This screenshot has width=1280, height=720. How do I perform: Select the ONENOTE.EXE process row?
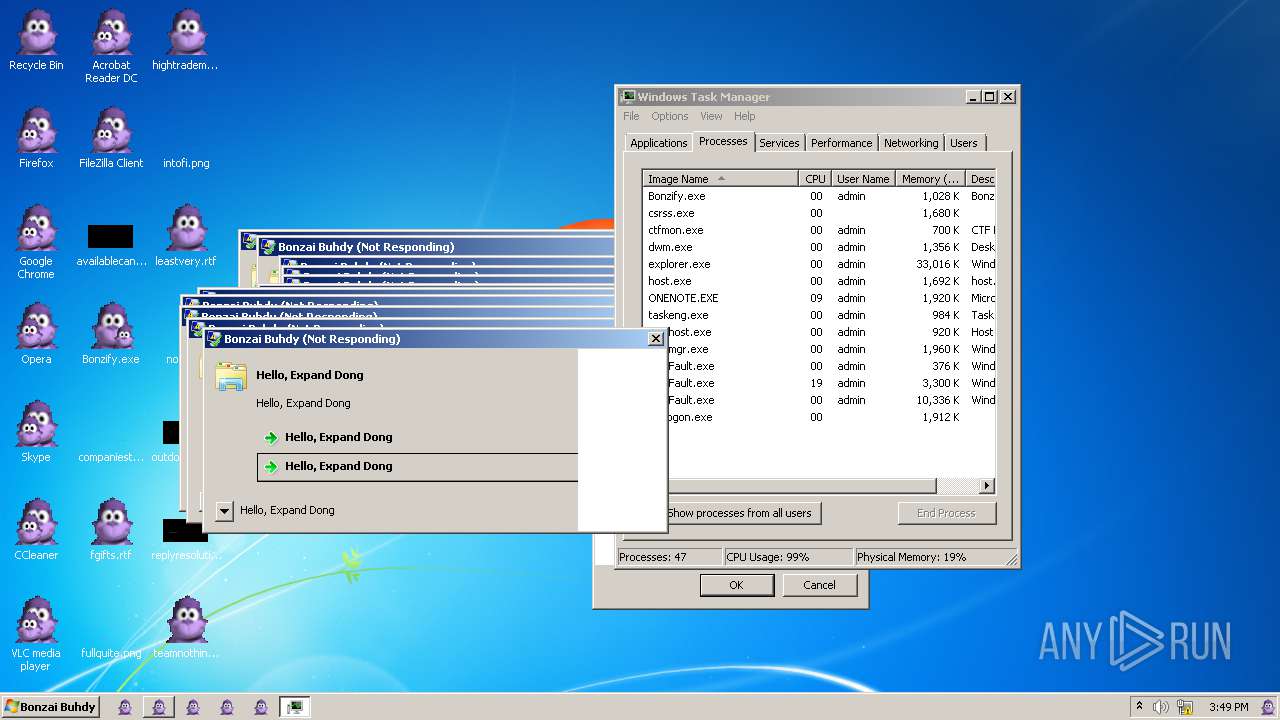tap(818, 298)
